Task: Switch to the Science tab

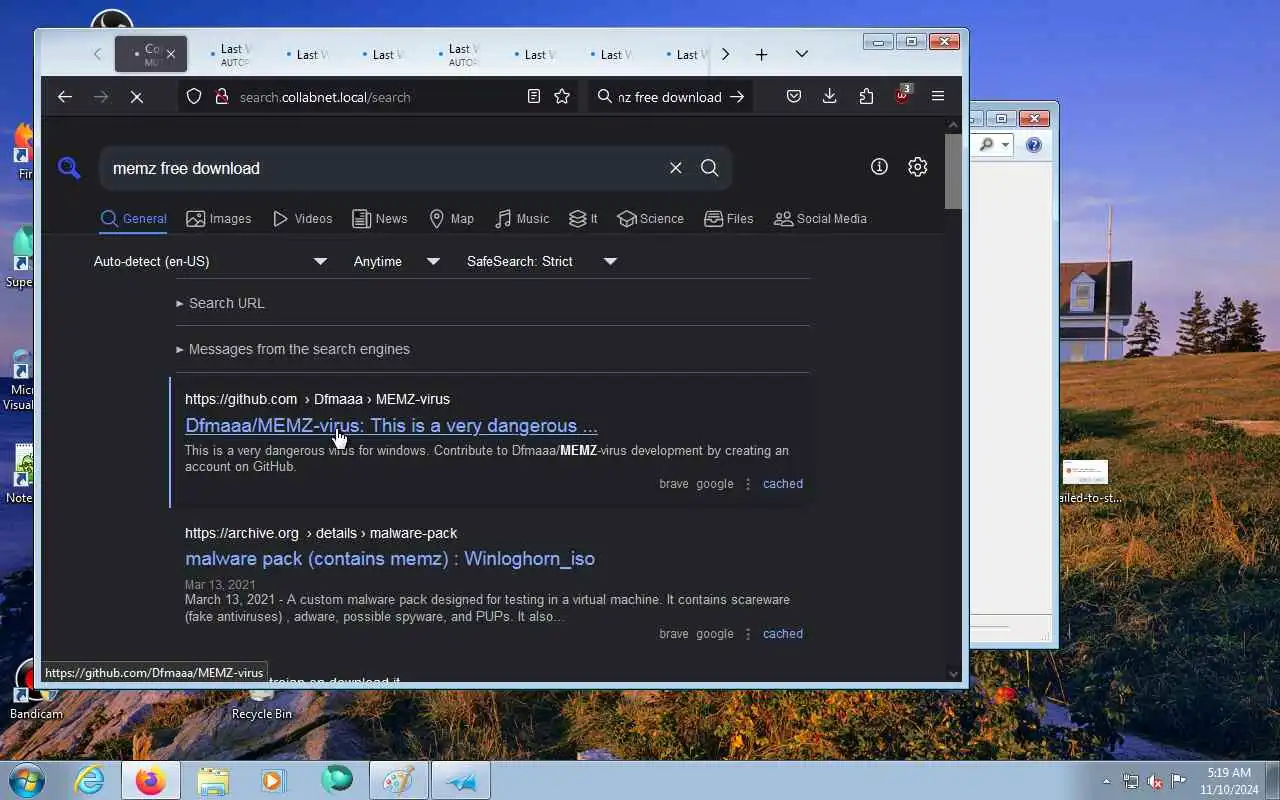Action: pyautogui.click(x=651, y=219)
